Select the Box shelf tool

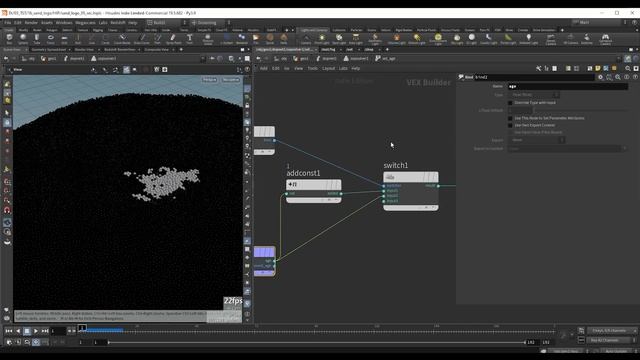pyautogui.click(x=9, y=39)
